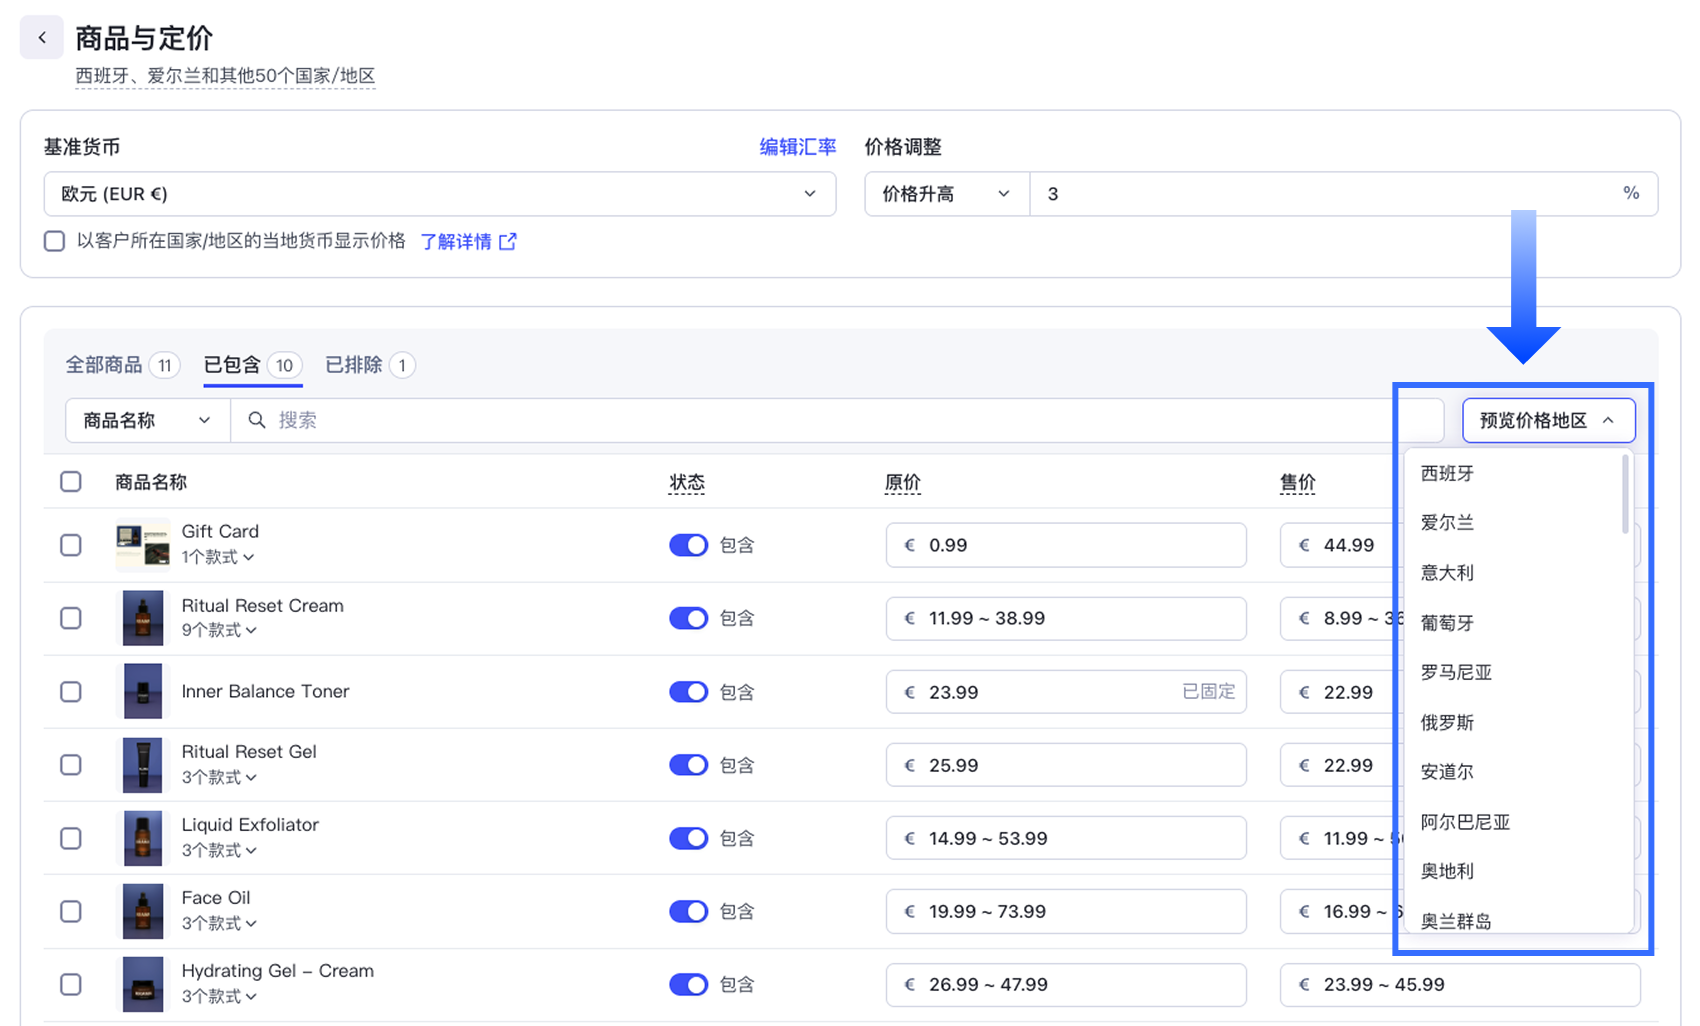
Task: Click the Hydrating Gel – Cream product image
Action: click(142, 984)
